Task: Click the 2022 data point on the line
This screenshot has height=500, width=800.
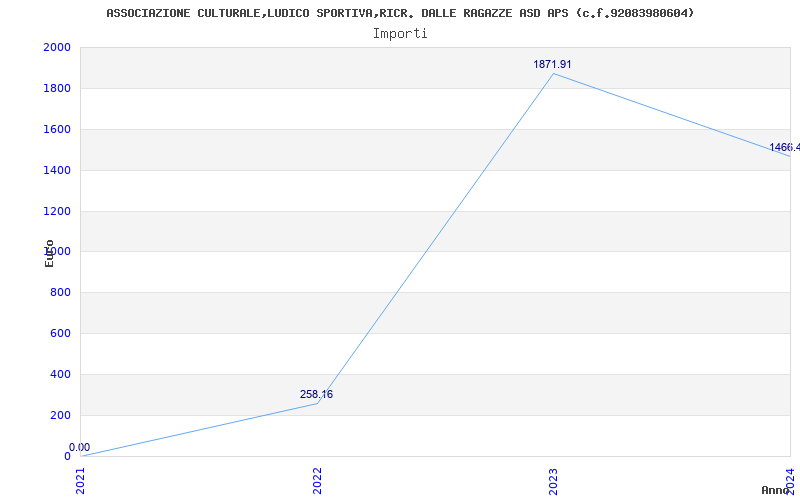Action: point(317,404)
